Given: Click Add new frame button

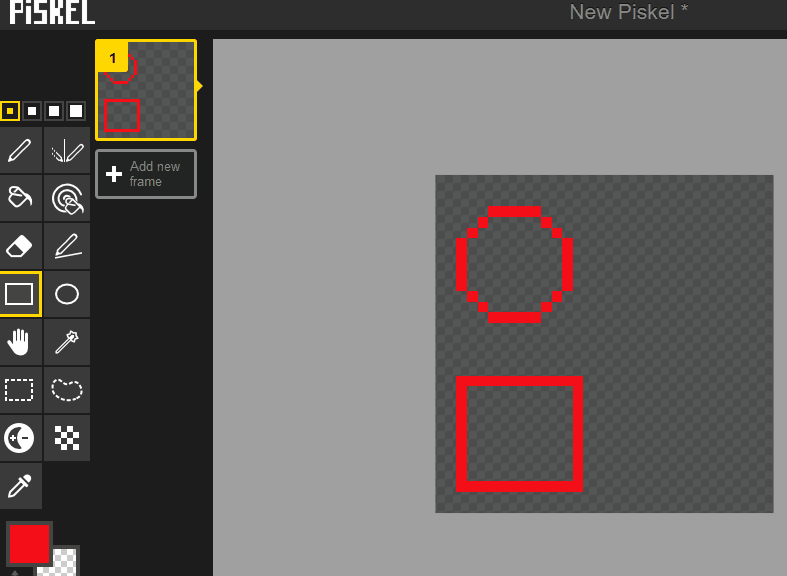Looking at the screenshot, I should pos(146,174).
